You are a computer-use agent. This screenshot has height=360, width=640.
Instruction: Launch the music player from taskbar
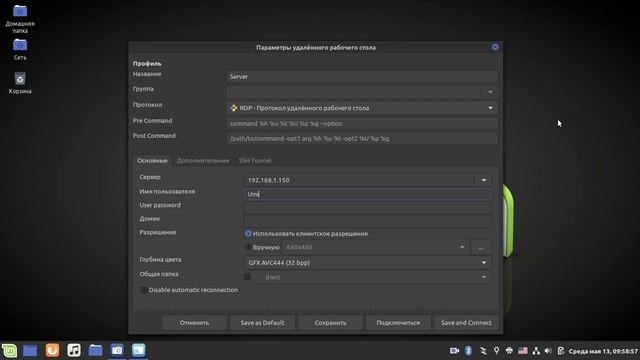coord(74,350)
